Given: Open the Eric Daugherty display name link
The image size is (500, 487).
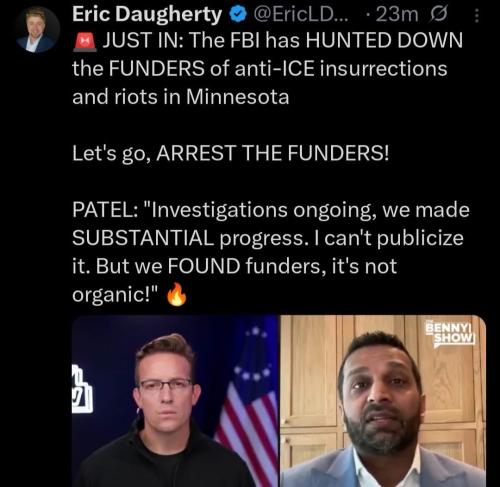Looking at the screenshot, I should [147, 15].
